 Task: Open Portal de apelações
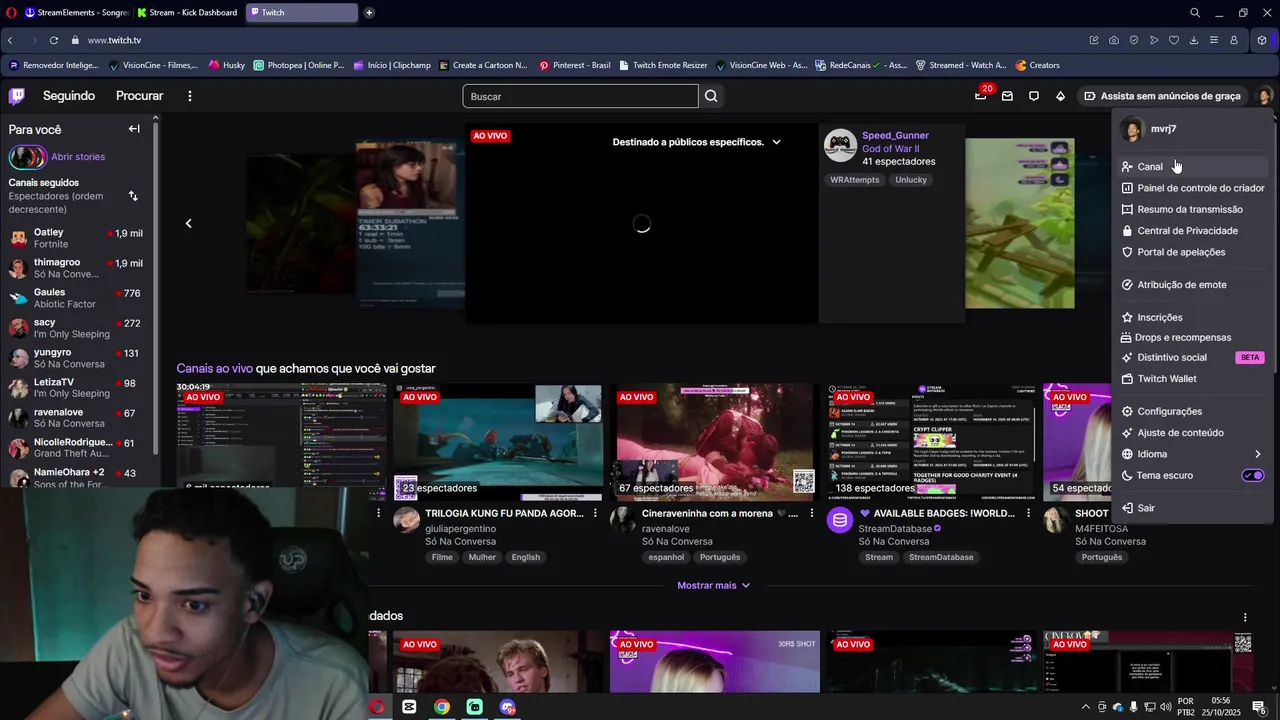tap(1193, 252)
